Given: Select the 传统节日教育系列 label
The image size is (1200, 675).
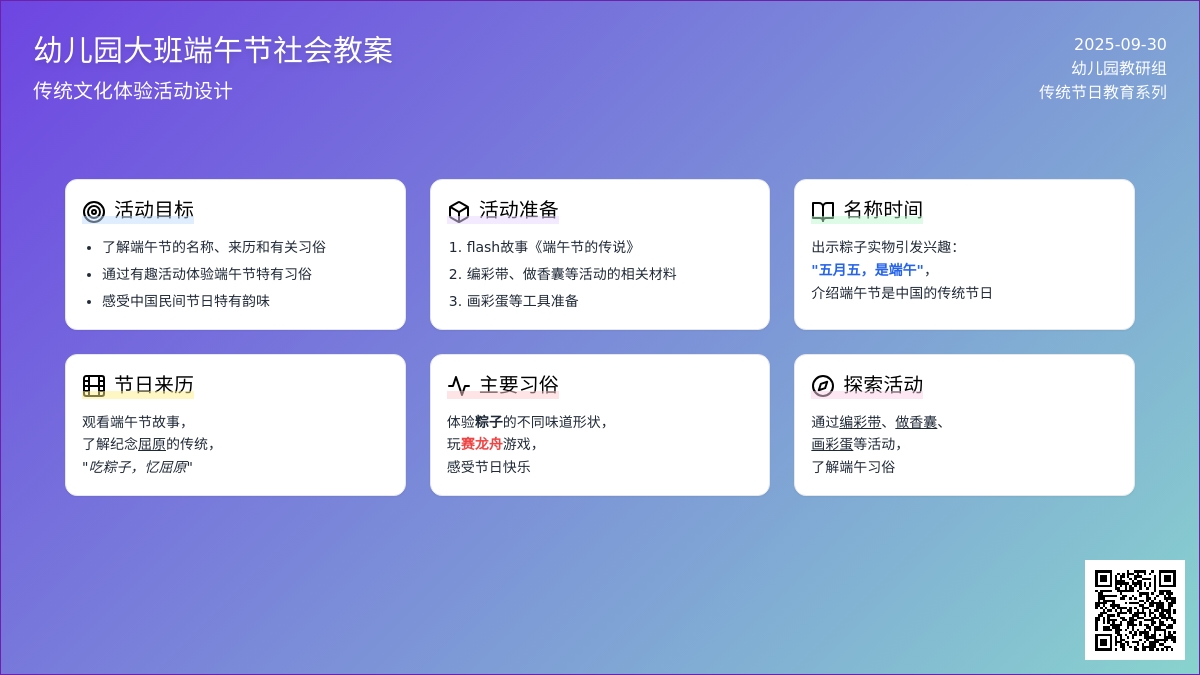Looking at the screenshot, I should 1102,92.
